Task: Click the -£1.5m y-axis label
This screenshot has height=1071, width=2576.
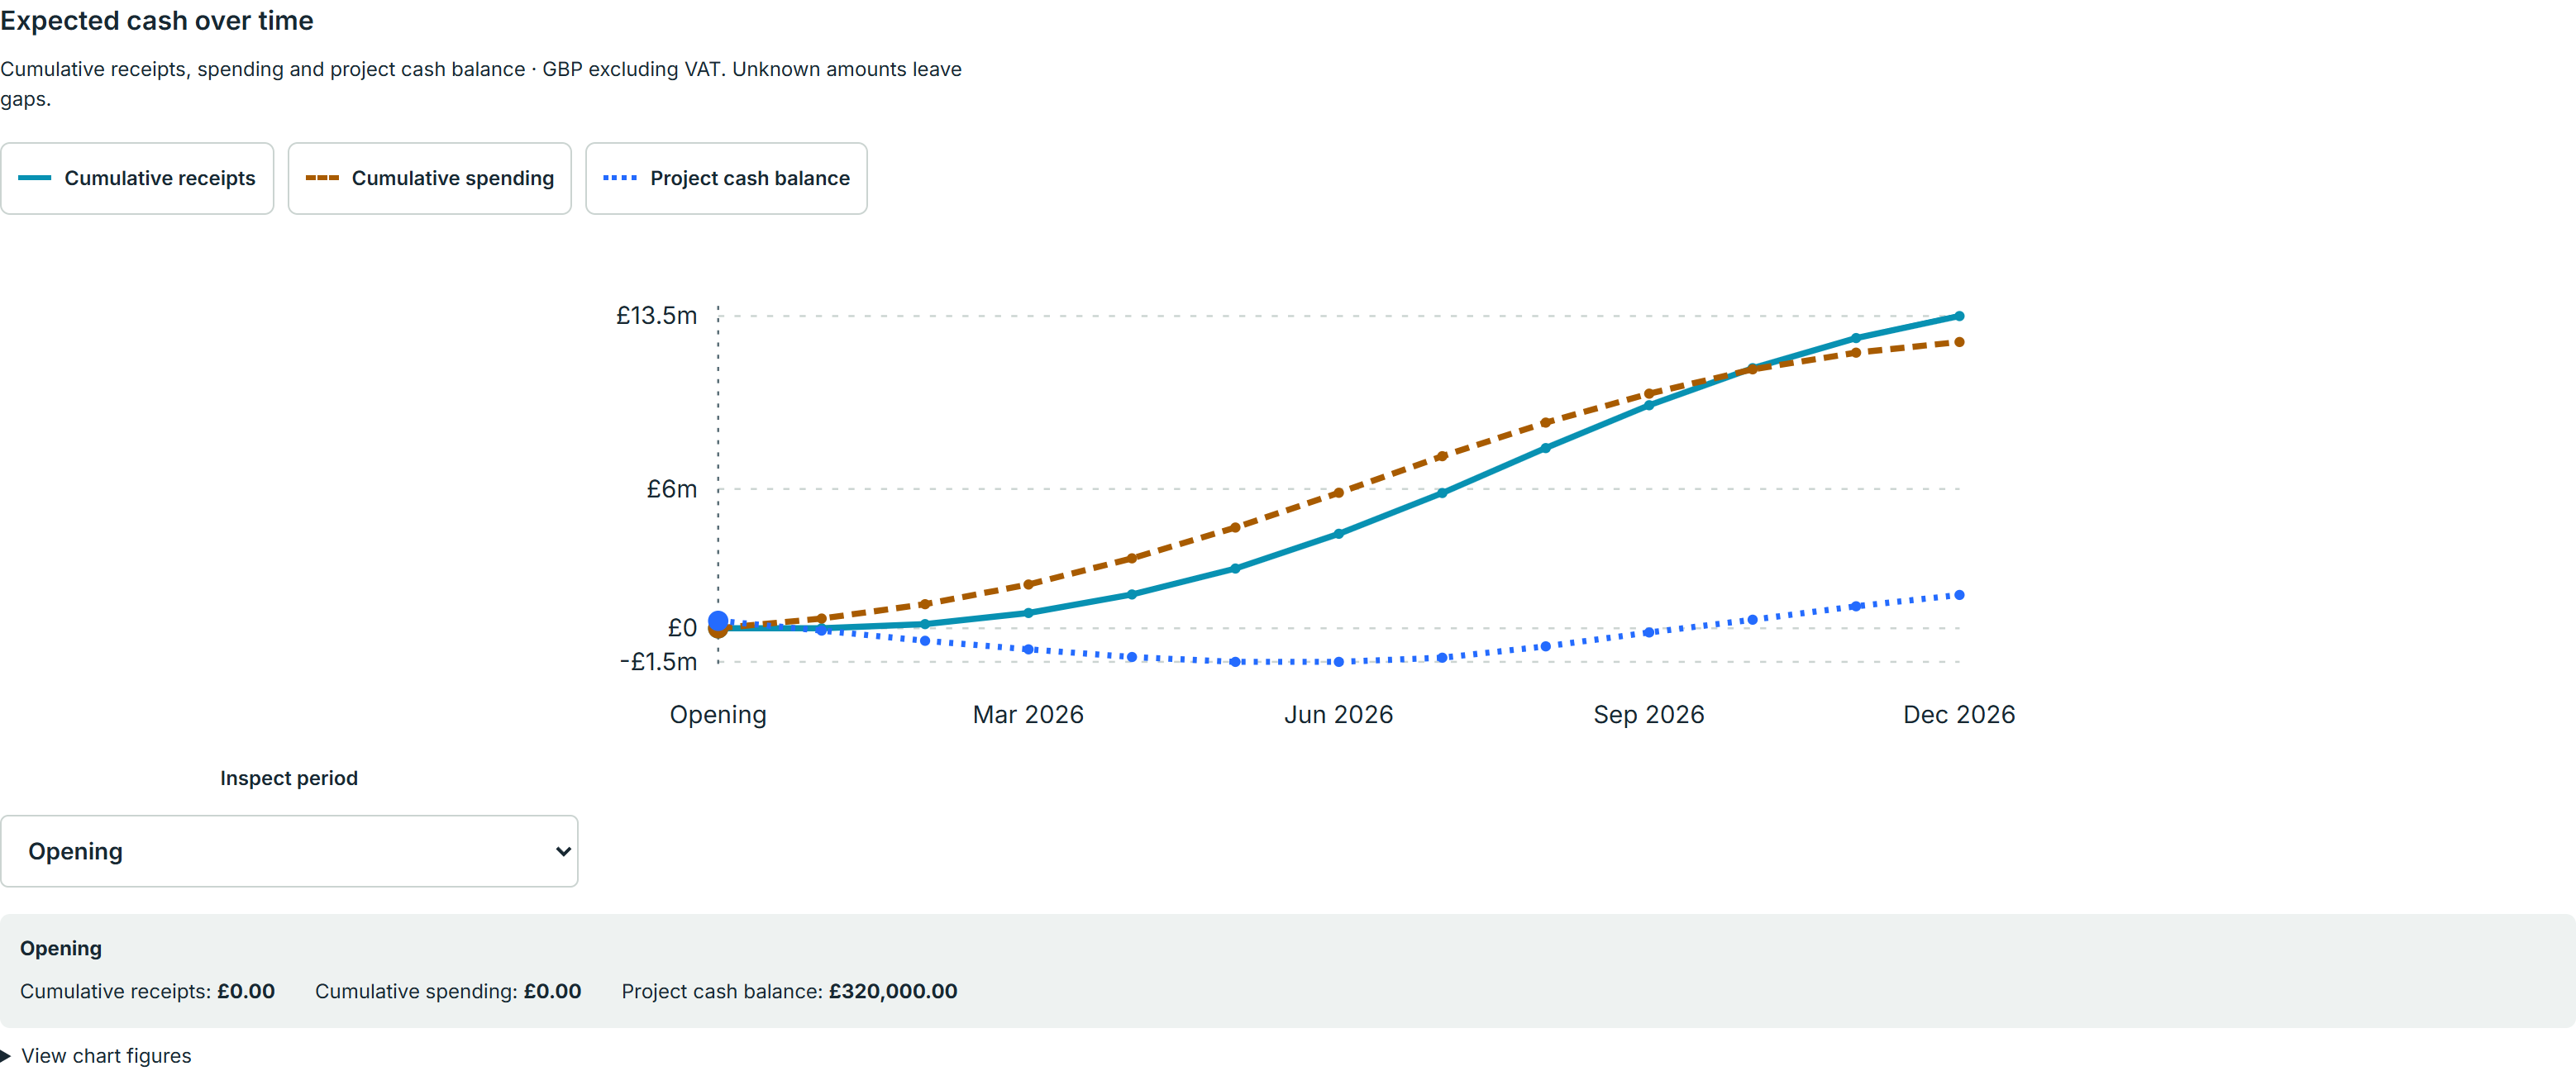Action: coord(658,662)
